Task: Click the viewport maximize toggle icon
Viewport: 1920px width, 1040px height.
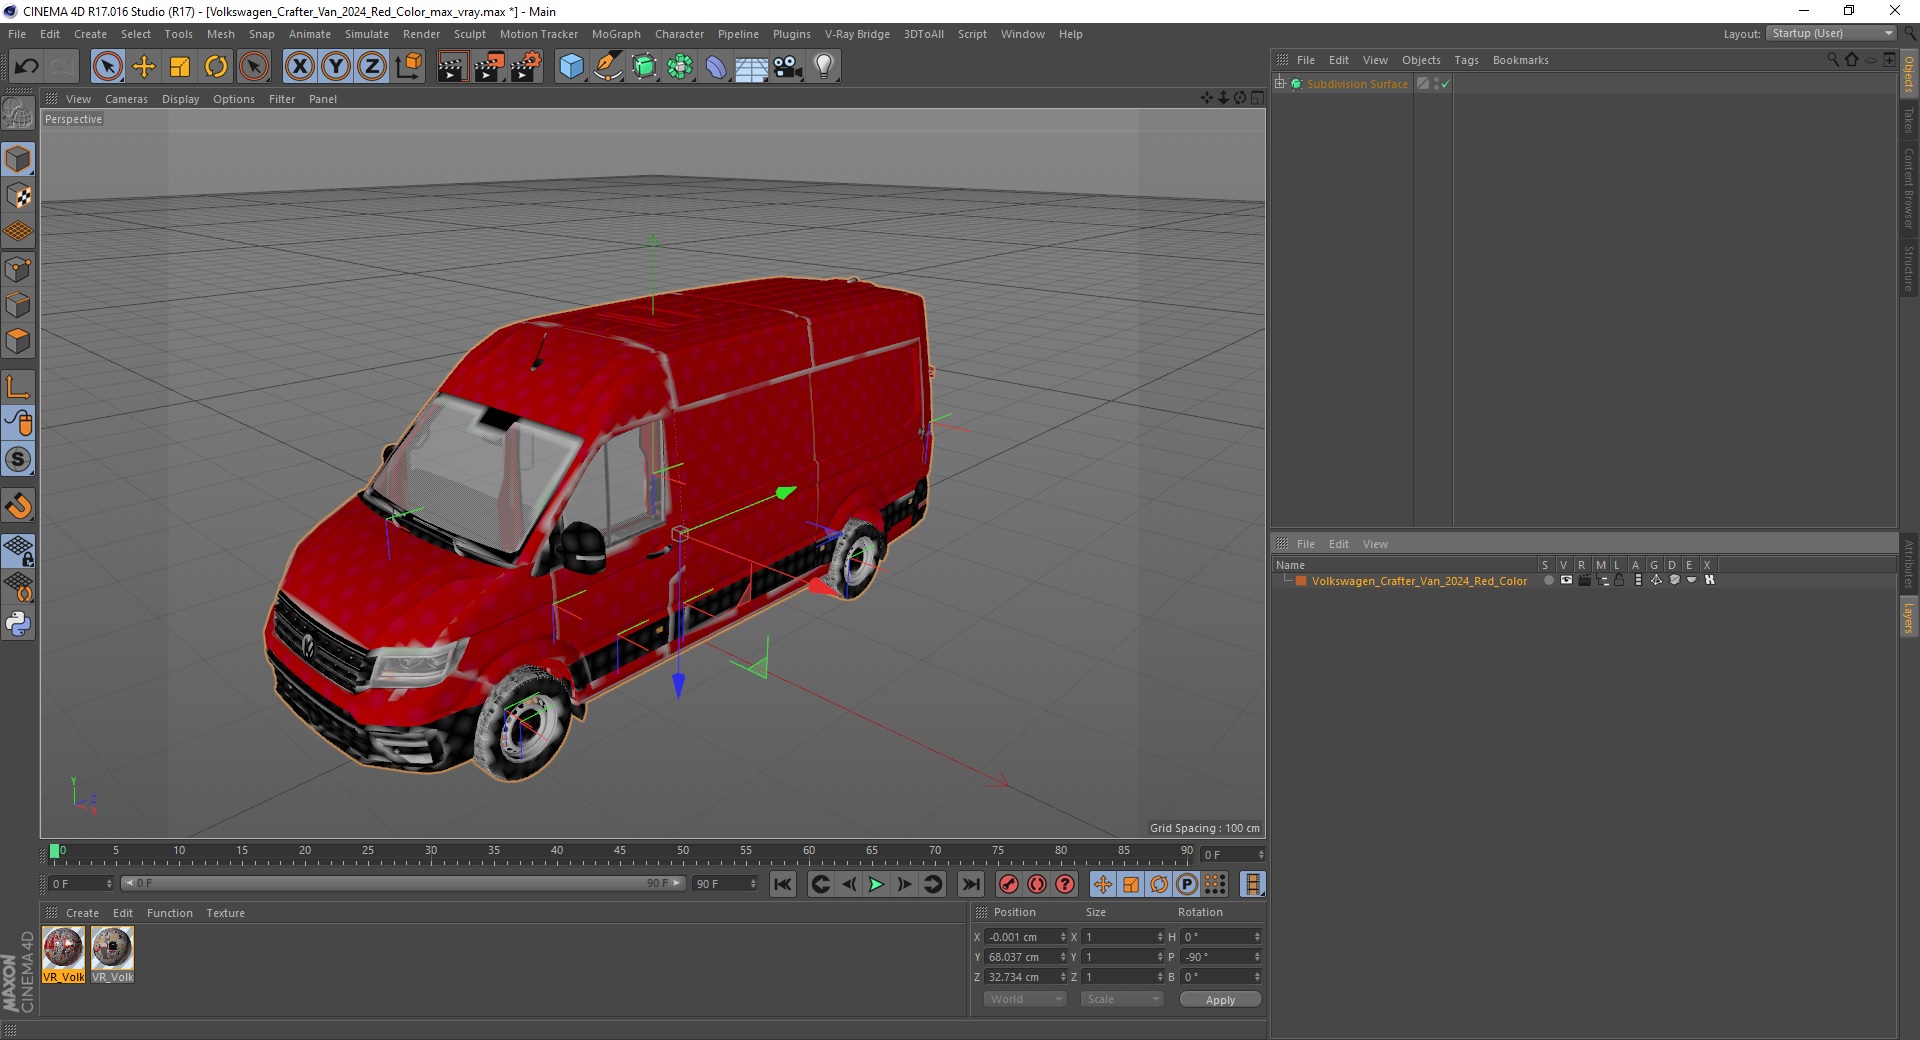Action: [x=1257, y=98]
